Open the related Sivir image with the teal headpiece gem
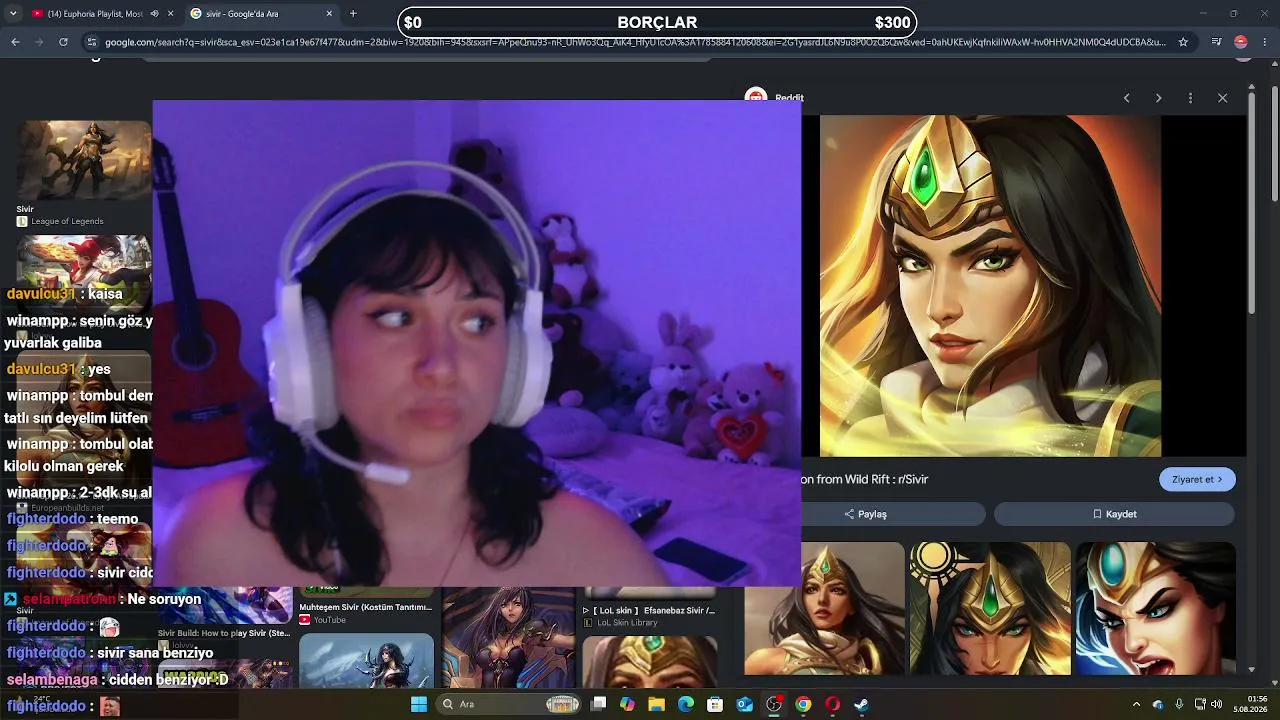The height and width of the screenshot is (720, 1280). (x=1155, y=609)
